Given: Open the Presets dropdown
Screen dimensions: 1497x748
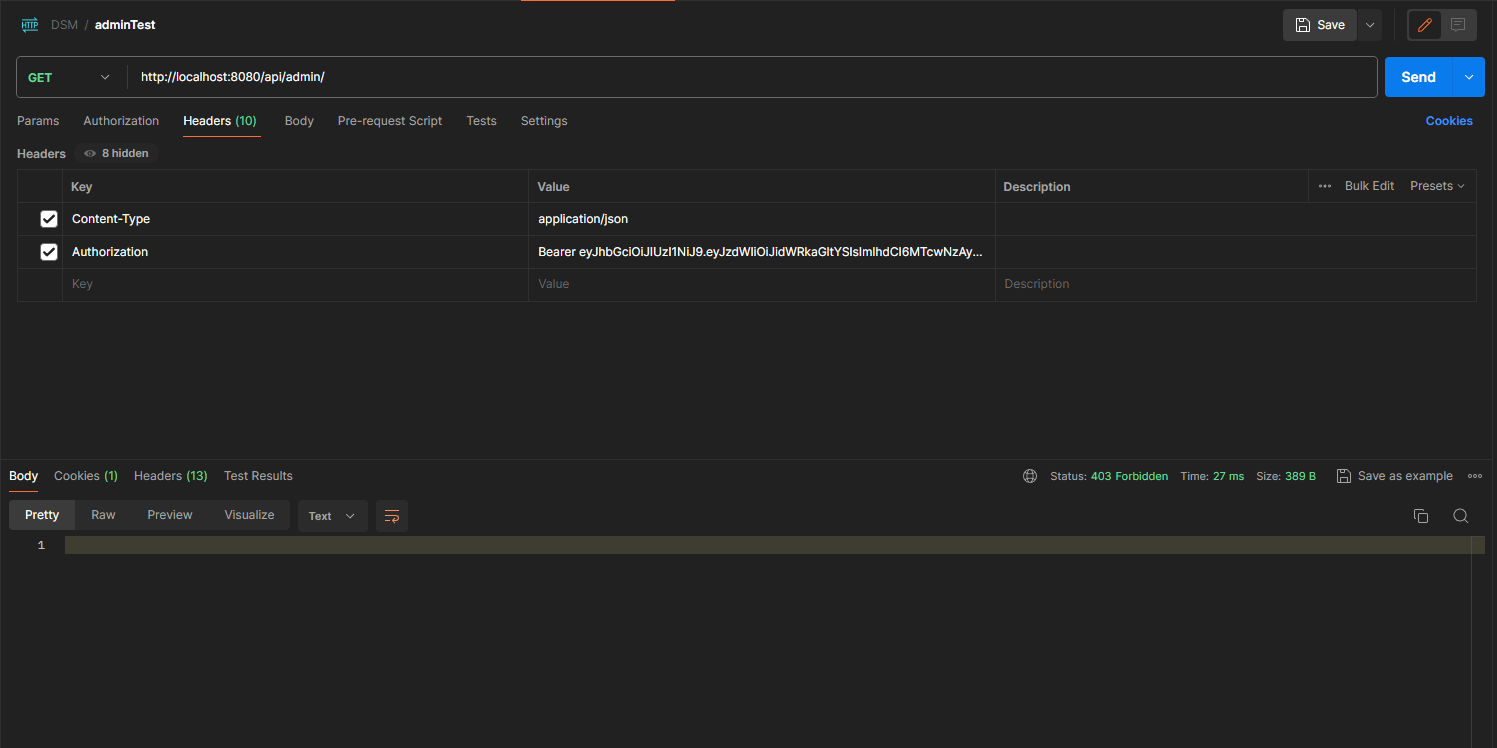Looking at the screenshot, I should pos(1437,186).
